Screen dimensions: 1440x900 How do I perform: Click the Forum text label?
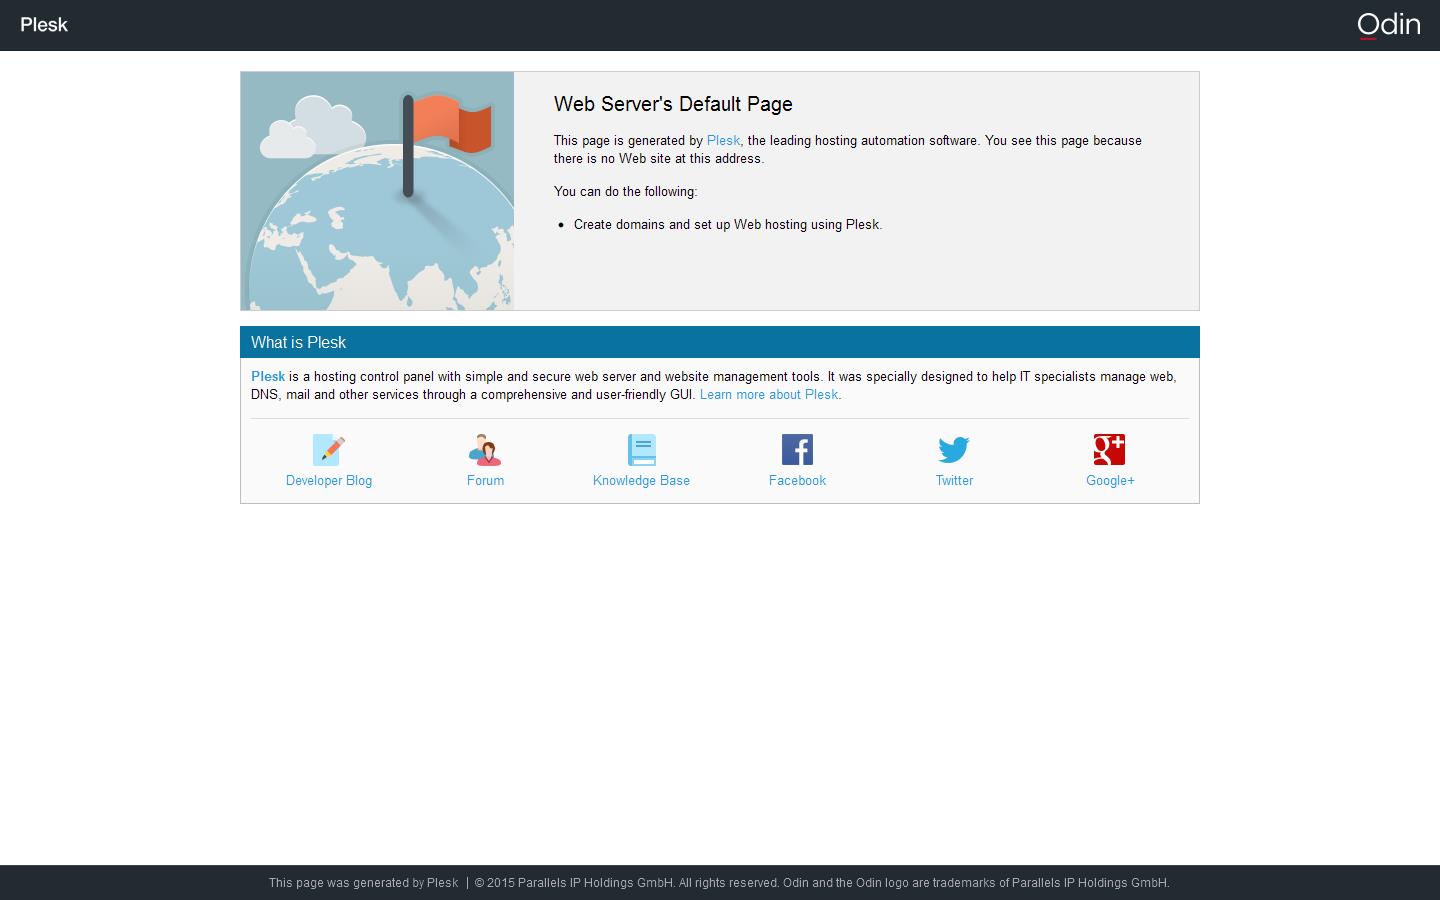pyautogui.click(x=485, y=481)
